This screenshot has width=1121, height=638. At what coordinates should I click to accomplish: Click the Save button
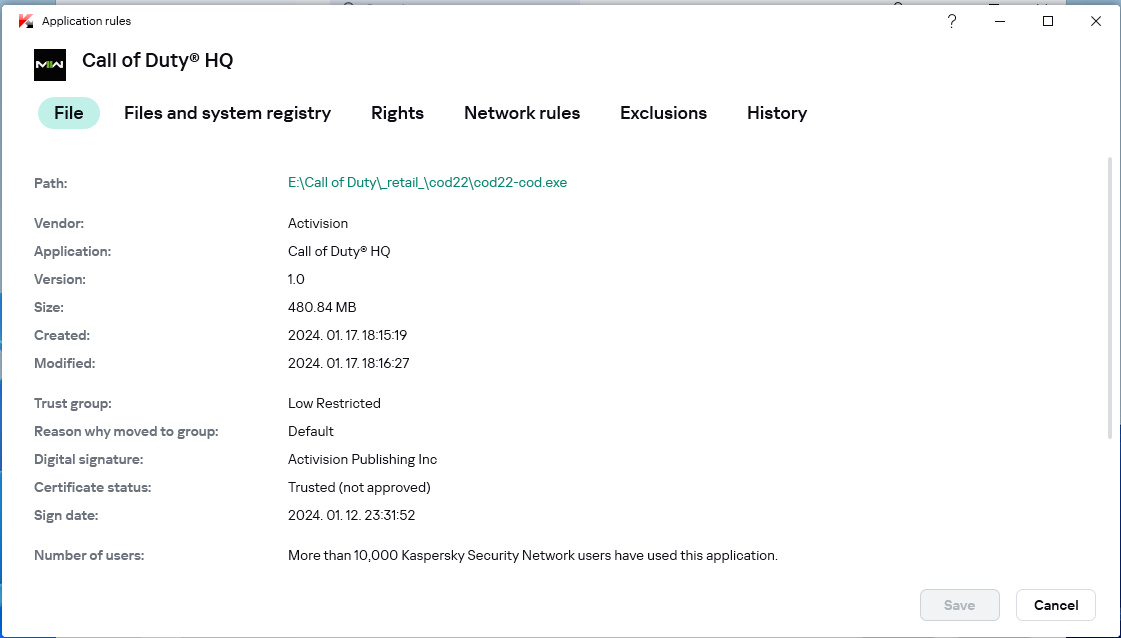click(x=959, y=605)
